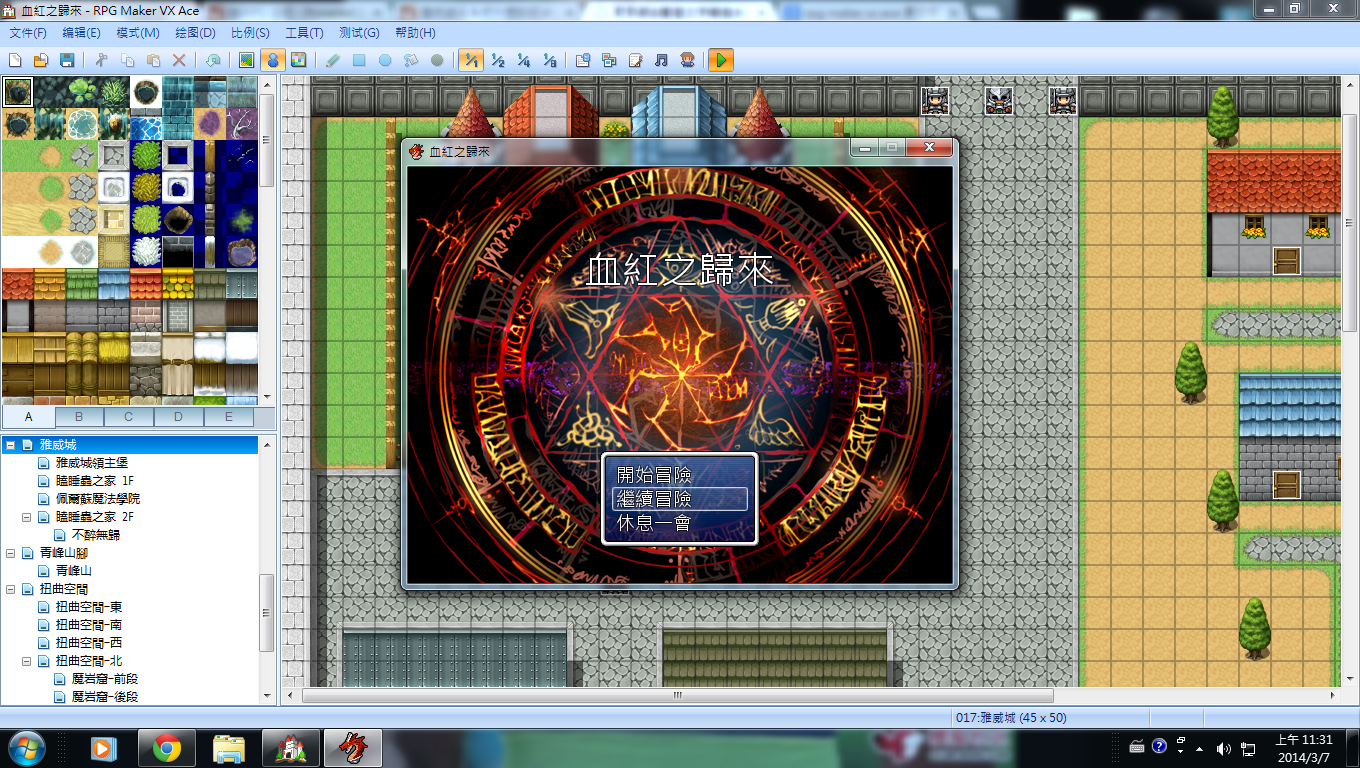The image size is (1360, 768).
Task: Open Chrome from the Windows taskbar
Action: coord(166,748)
